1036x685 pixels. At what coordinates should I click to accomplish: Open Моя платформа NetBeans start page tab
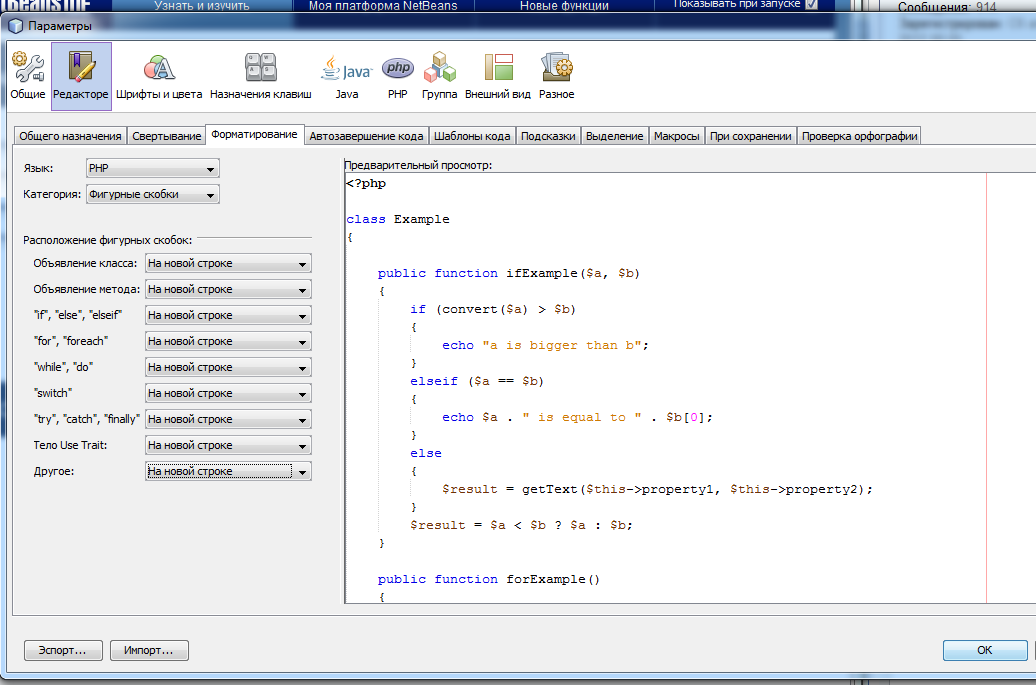pos(383,5)
